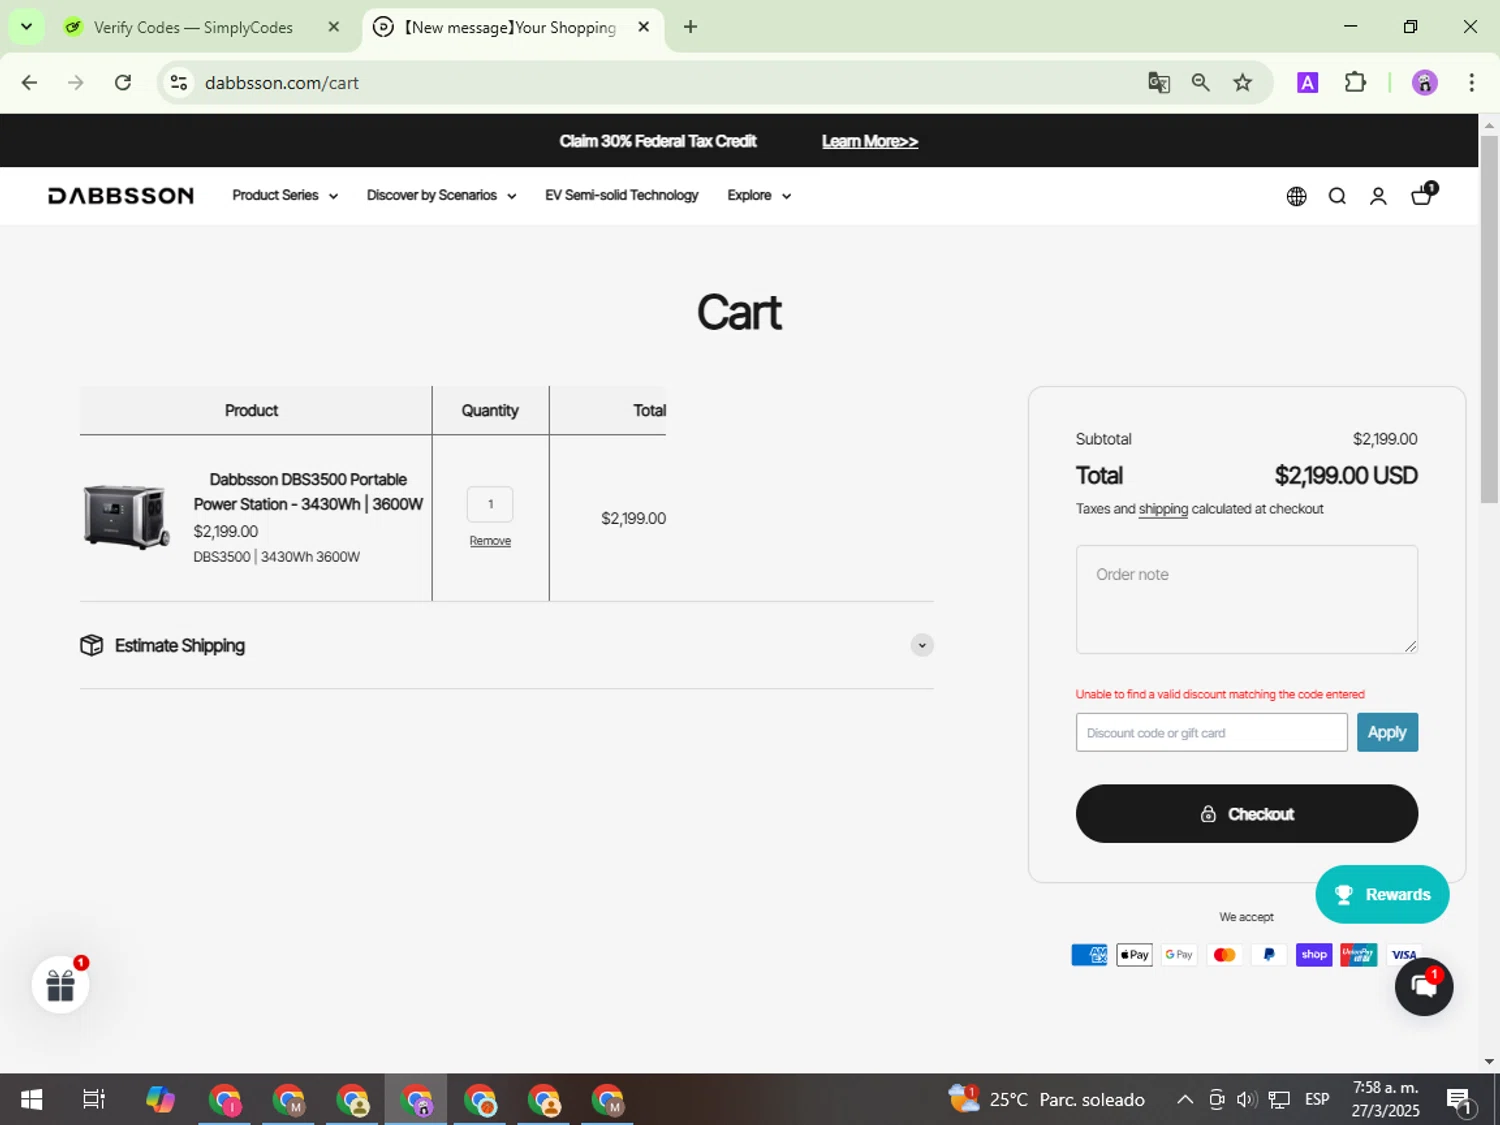Follow the Learn More>> link
1500x1125 pixels.
point(870,141)
